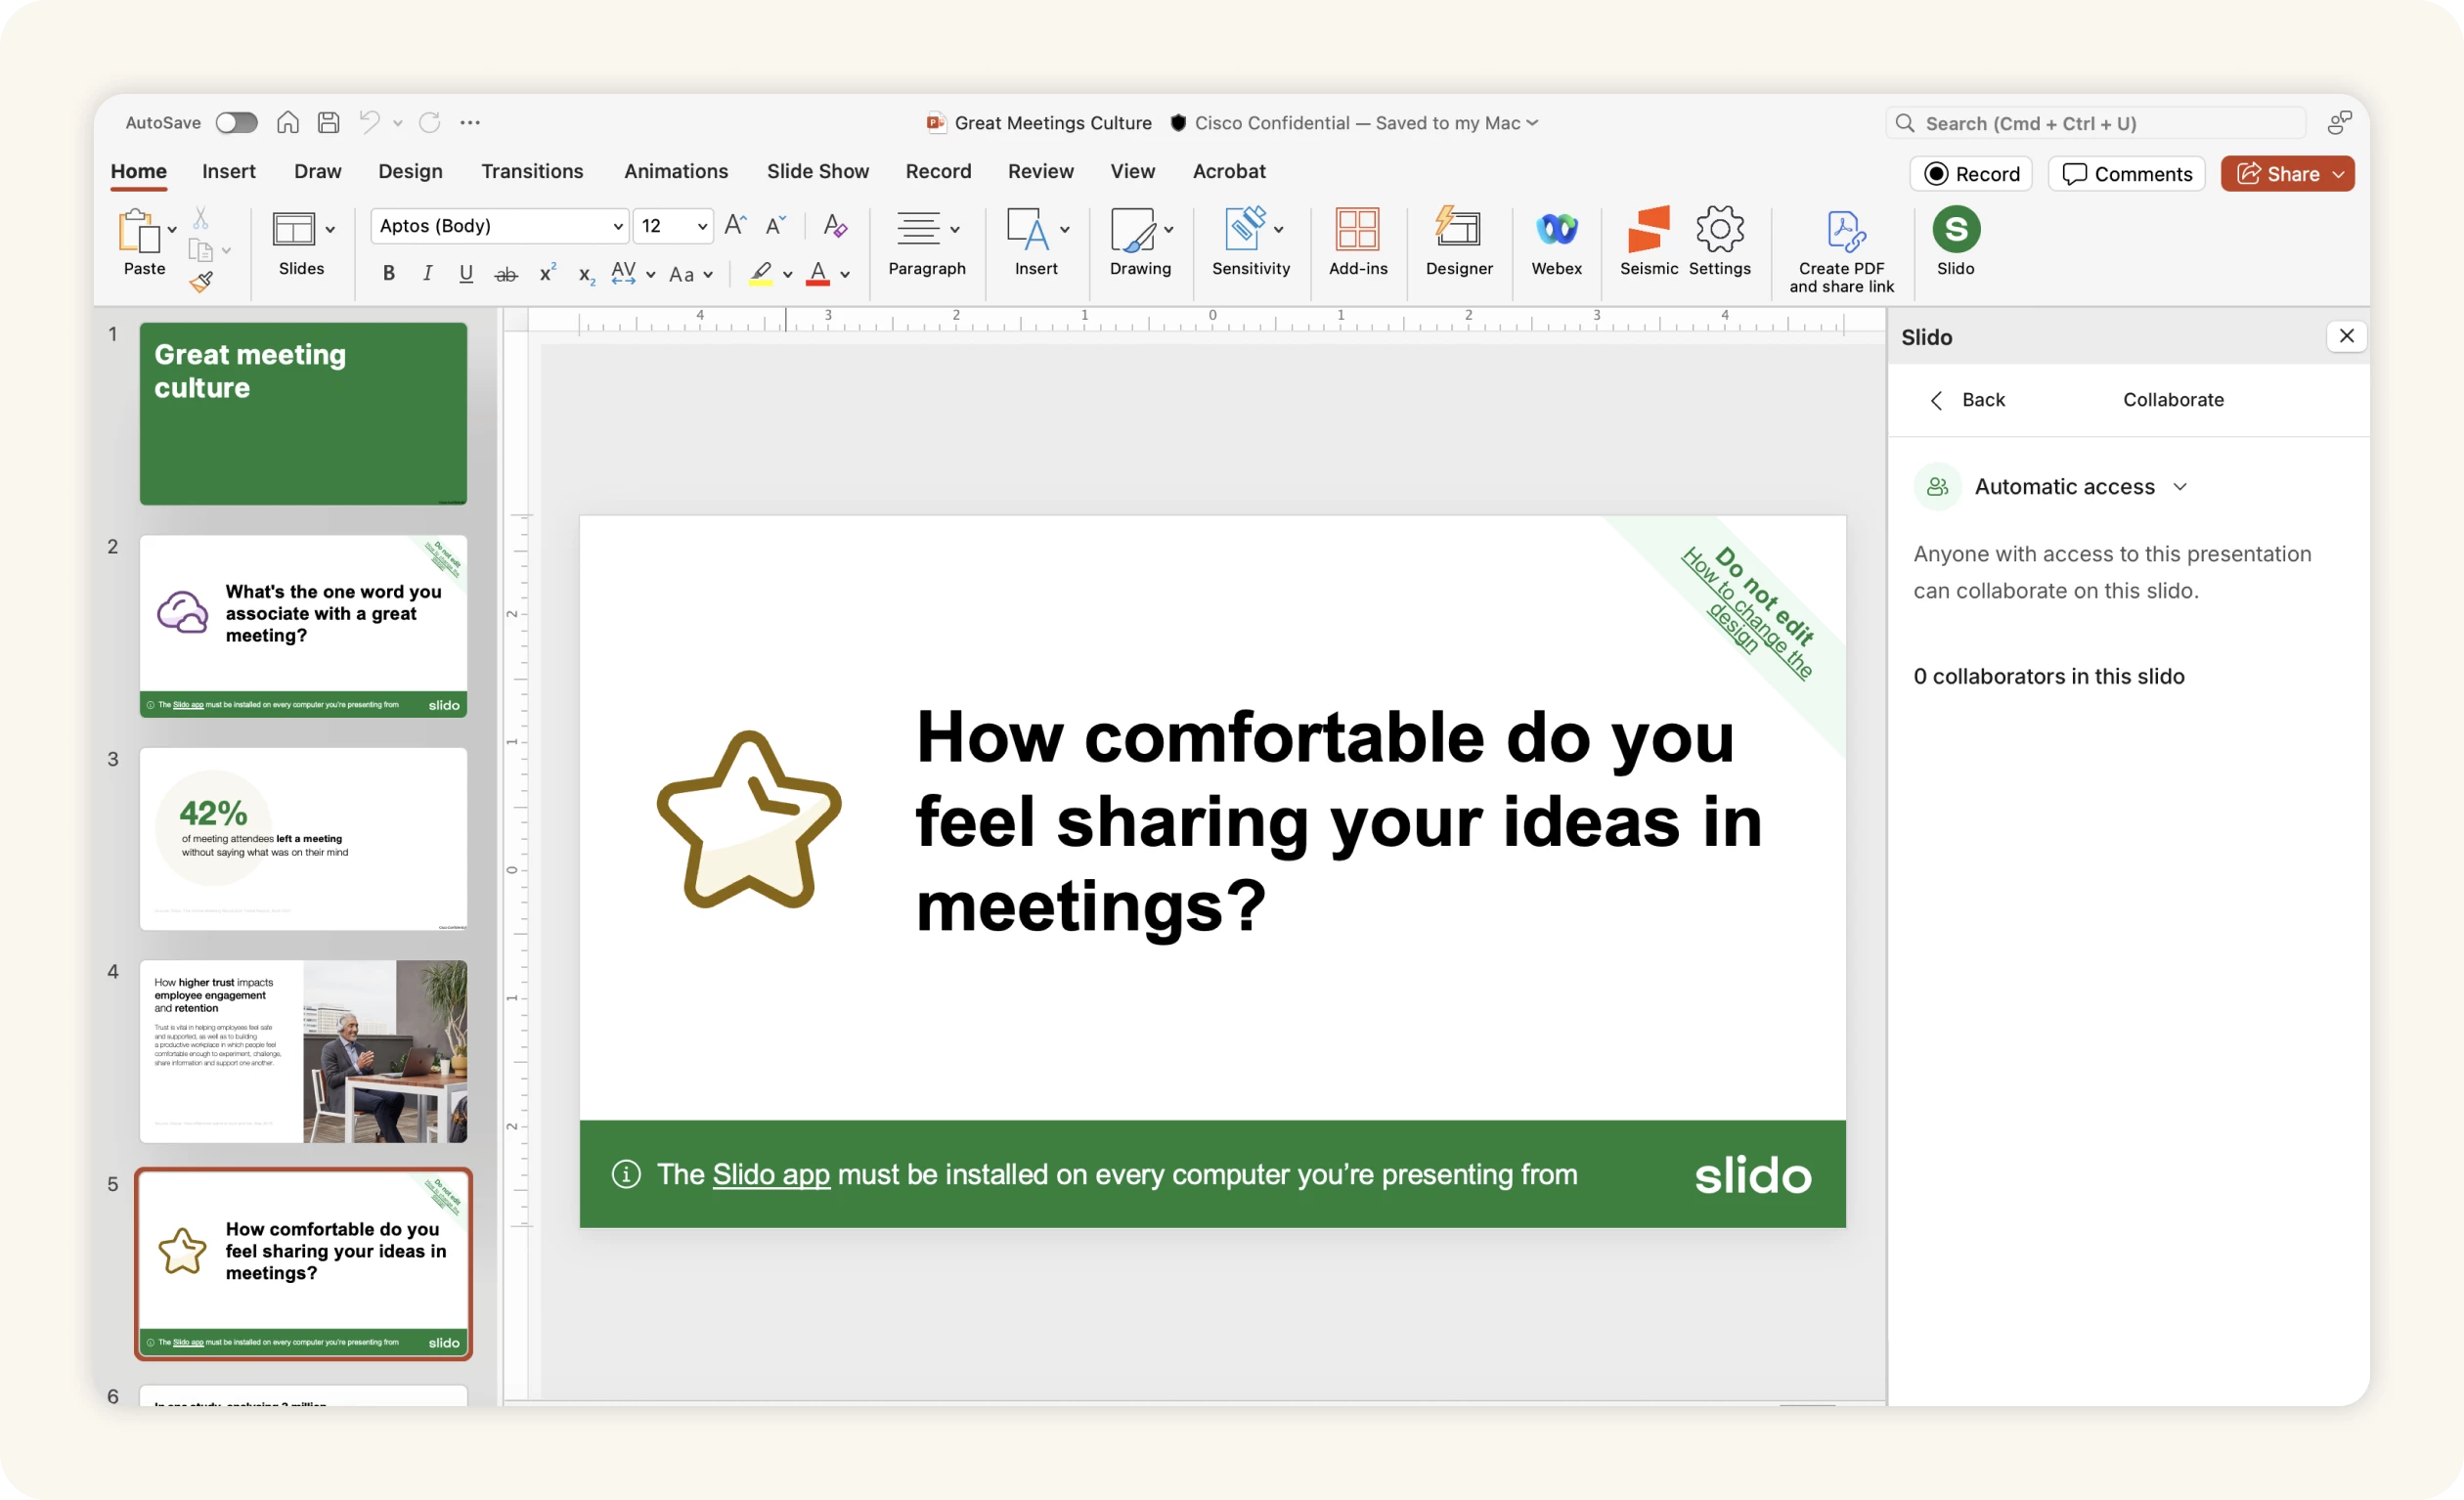Open the Slide Show tab
This screenshot has width=2464, height=1500.
pos(817,171)
